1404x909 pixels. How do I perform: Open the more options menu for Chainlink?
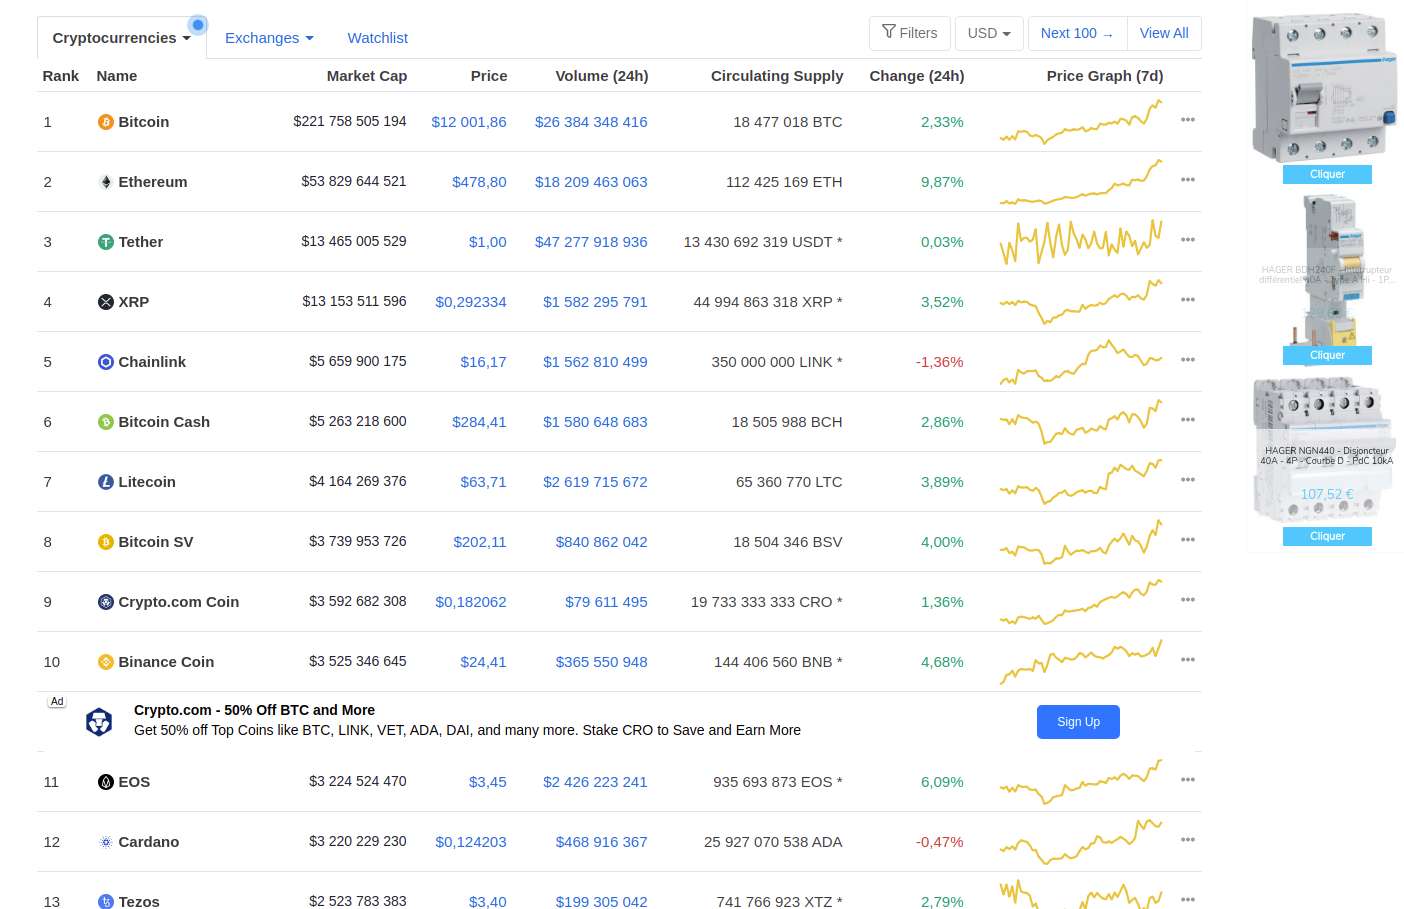[x=1188, y=360]
